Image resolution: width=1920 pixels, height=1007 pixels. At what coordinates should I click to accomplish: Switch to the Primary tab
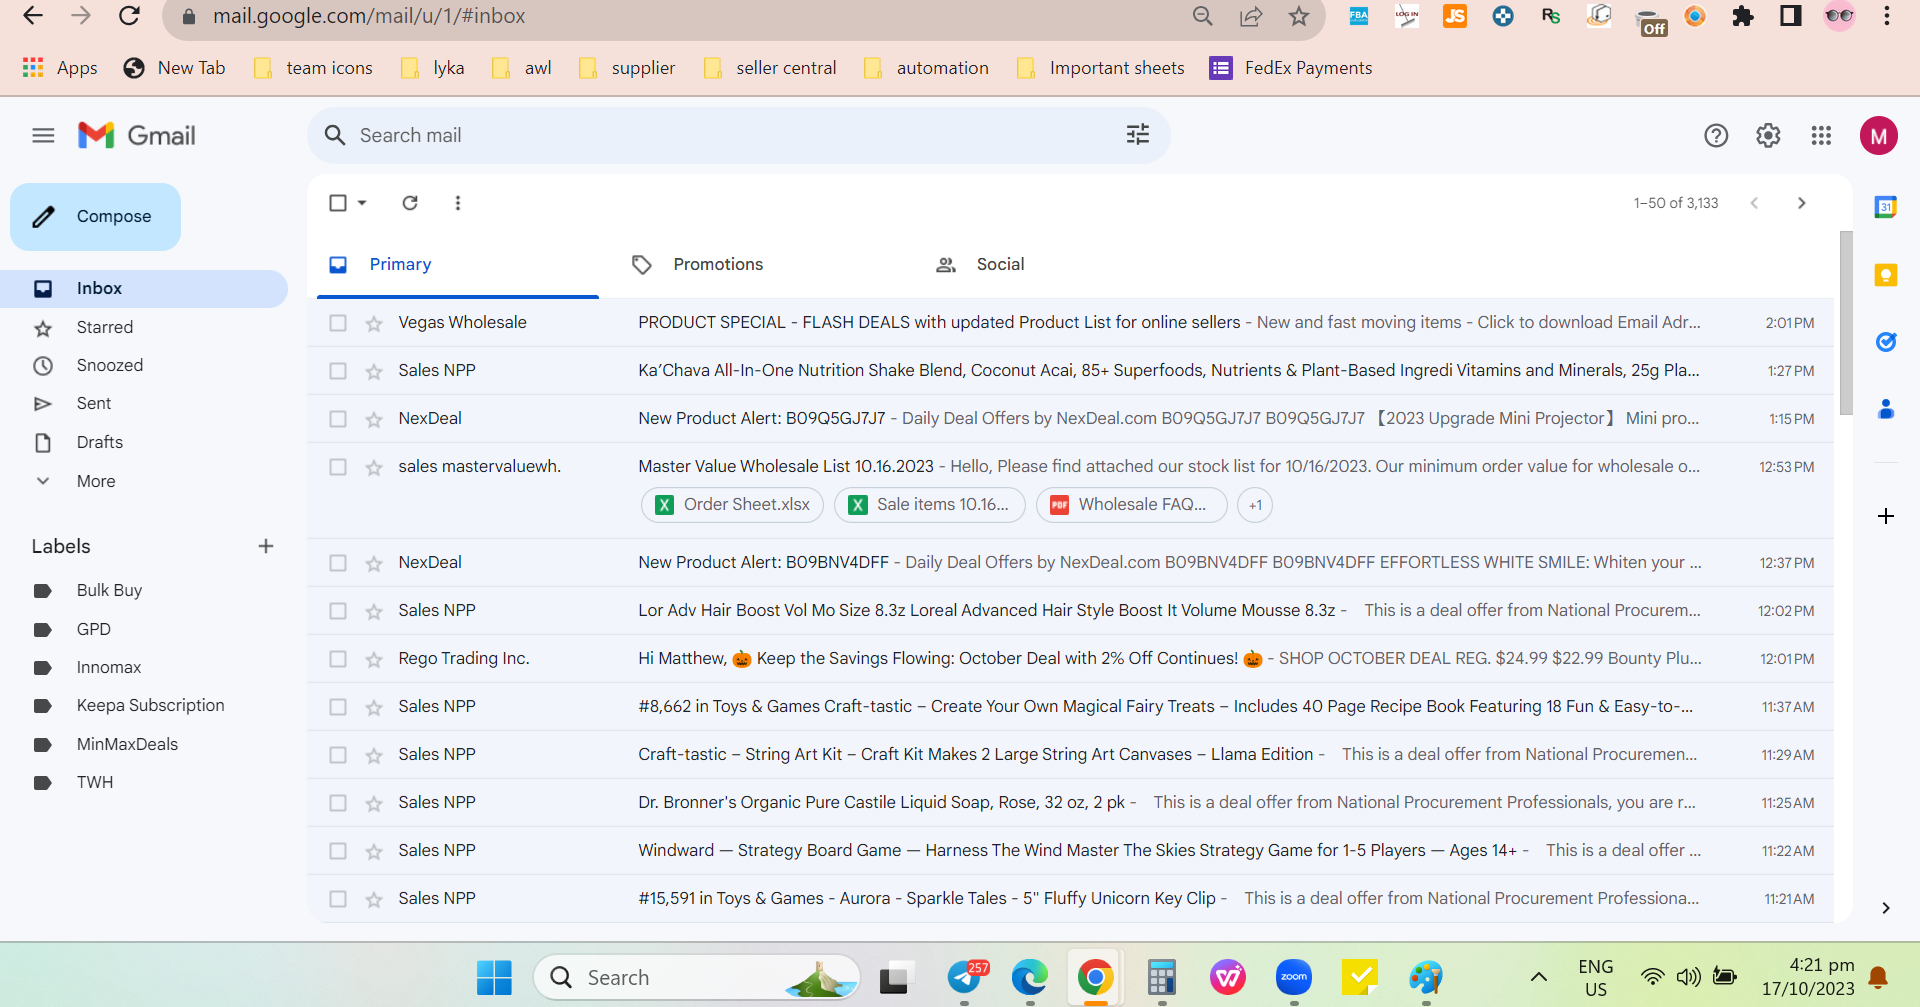(x=458, y=264)
